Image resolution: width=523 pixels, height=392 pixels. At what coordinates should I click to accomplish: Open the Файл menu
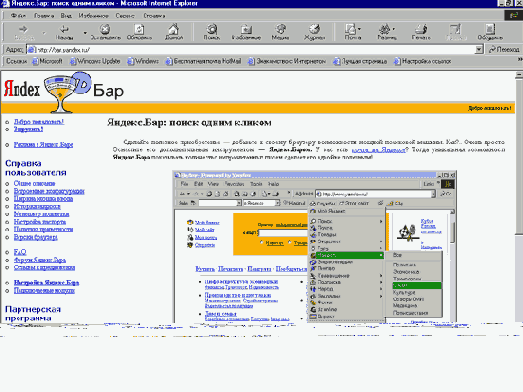pyautogui.click(x=18, y=16)
